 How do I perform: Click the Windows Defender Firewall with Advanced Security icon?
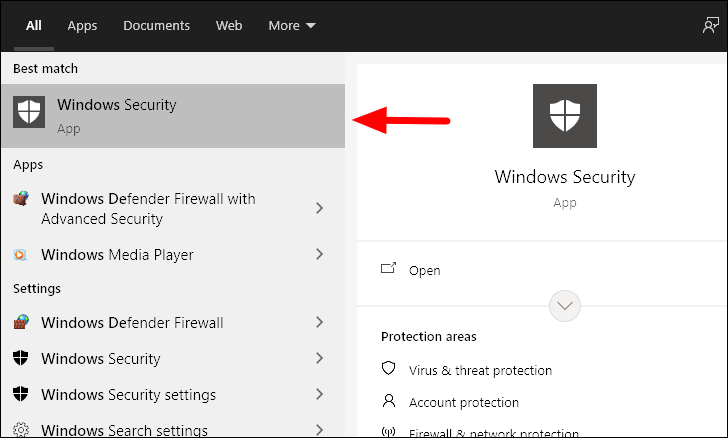(x=21, y=199)
